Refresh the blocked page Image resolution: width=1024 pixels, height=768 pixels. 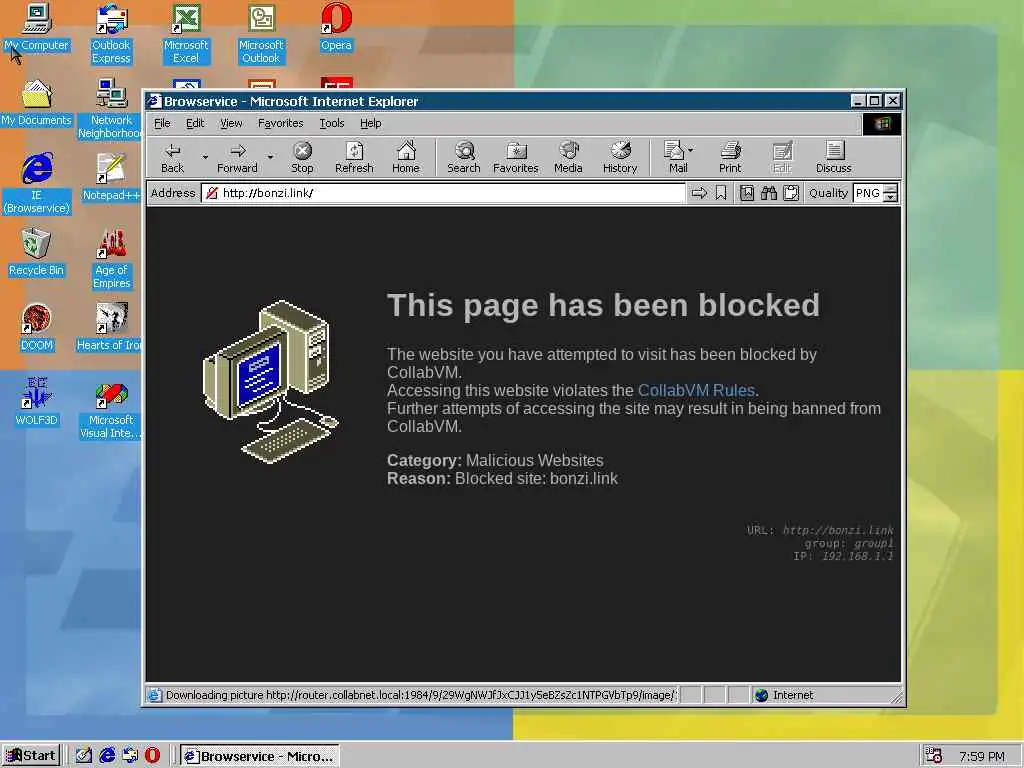354,157
